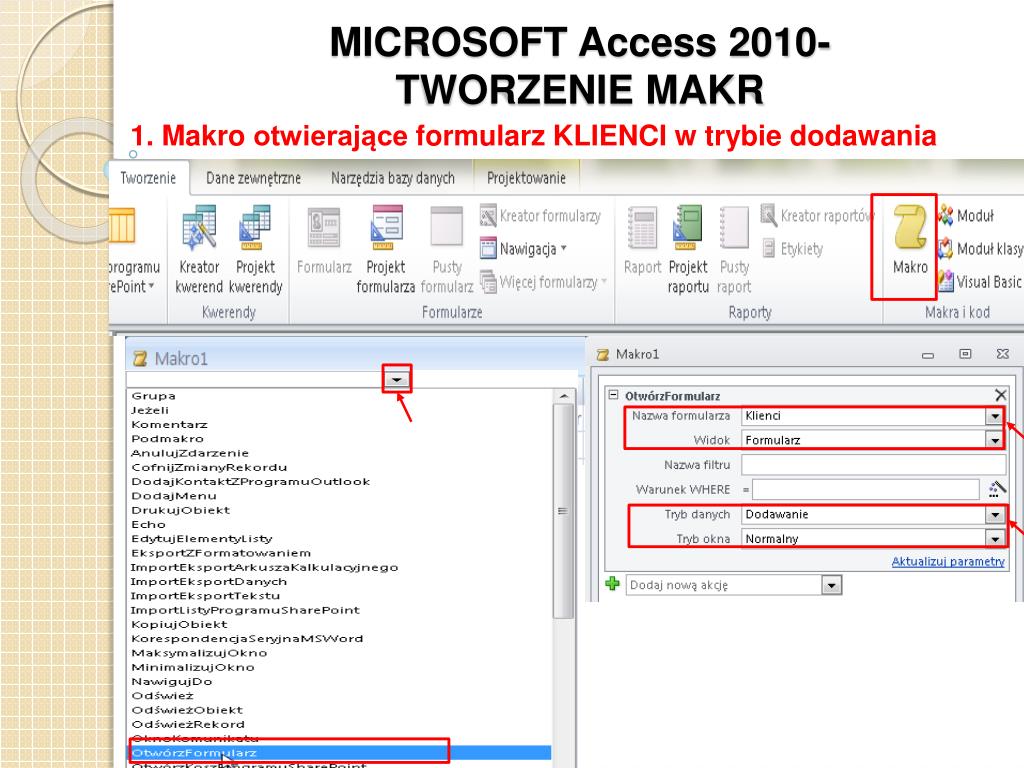Choose DodajMenu action

pyautogui.click(x=174, y=496)
